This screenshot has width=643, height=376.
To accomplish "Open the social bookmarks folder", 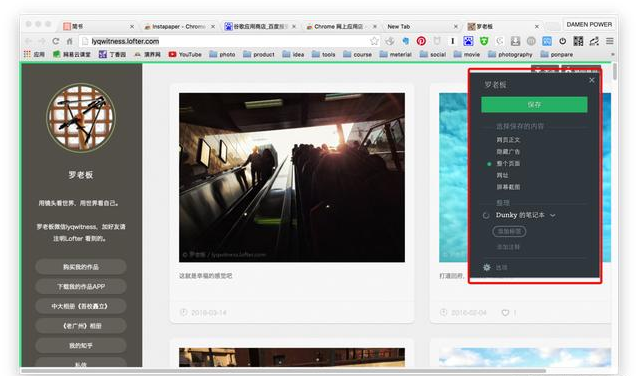I will coord(433,54).
